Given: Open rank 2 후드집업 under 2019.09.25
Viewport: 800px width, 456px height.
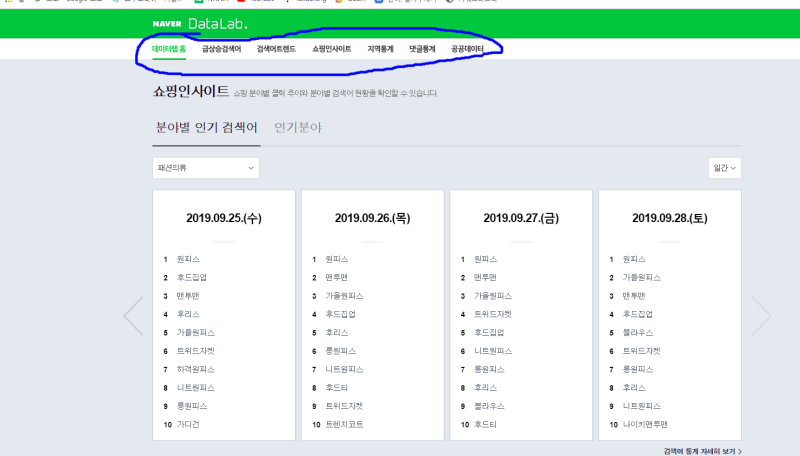Looking at the screenshot, I should tap(192, 277).
